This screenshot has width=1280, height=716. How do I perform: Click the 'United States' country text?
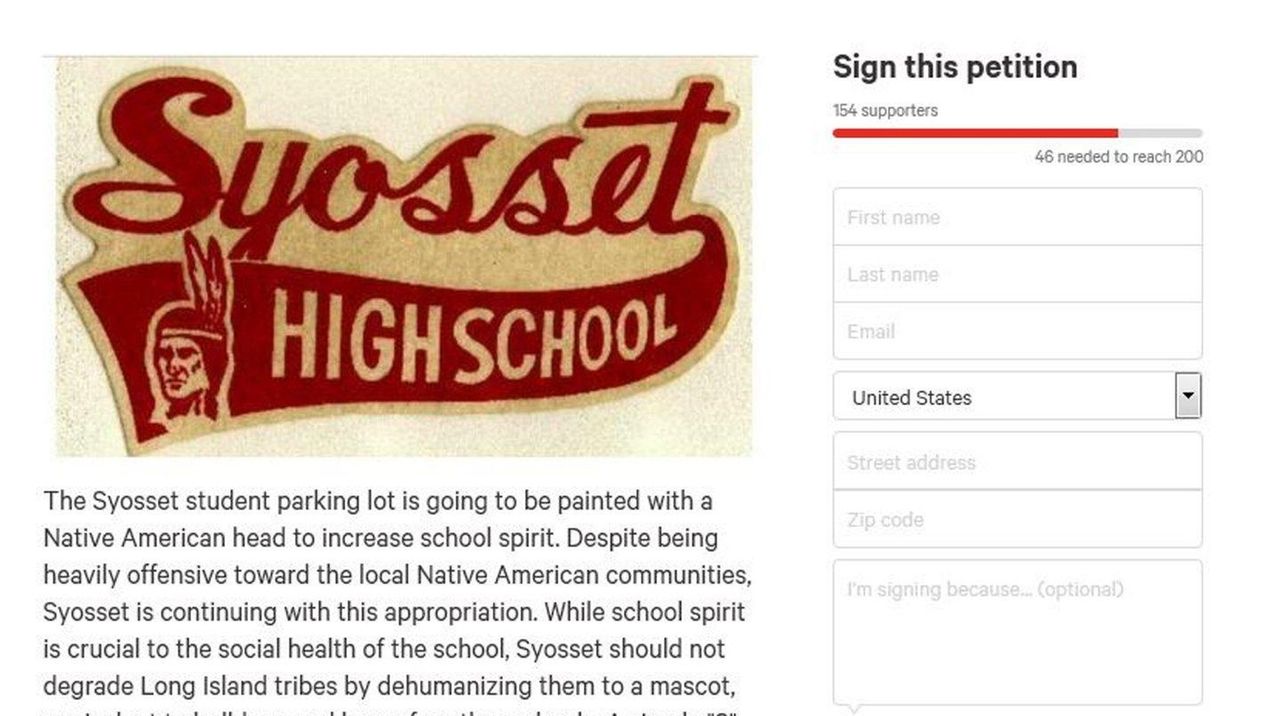pos(913,397)
